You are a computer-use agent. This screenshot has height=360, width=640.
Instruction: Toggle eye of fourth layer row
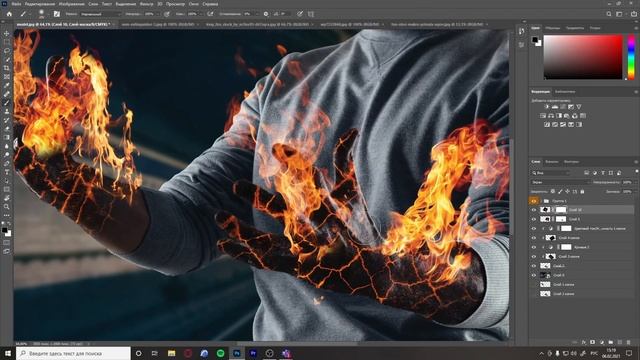click(533, 229)
